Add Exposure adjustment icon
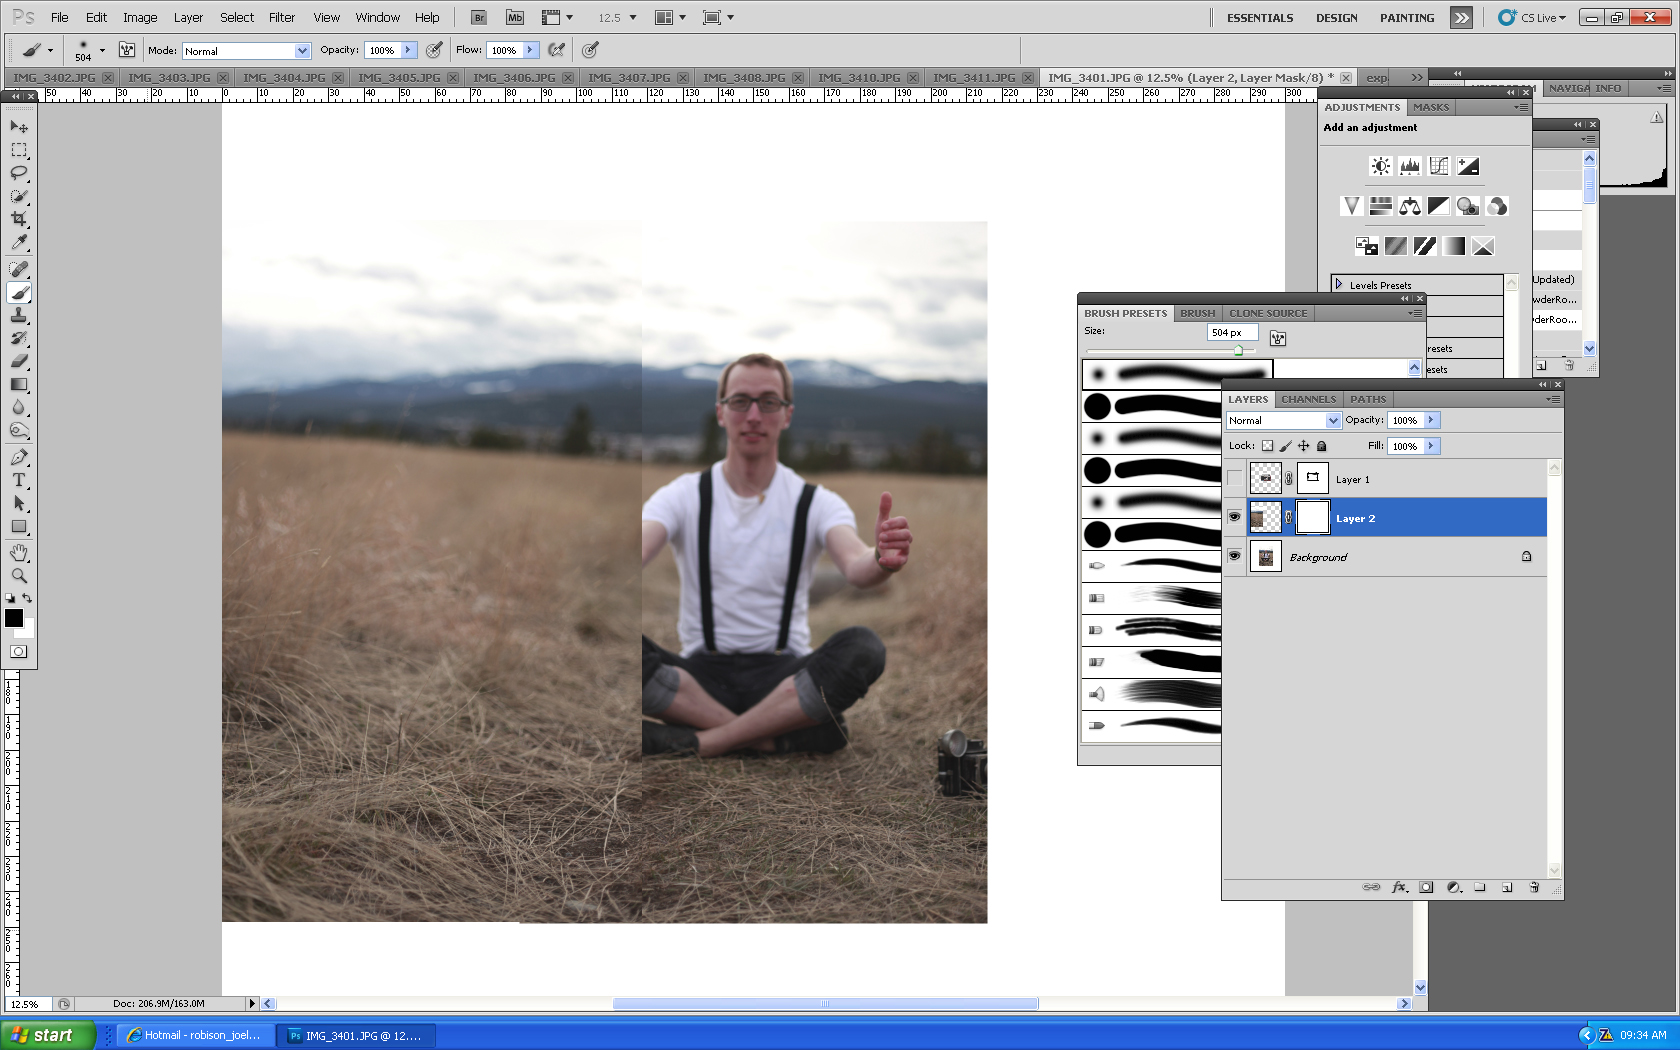This screenshot has height=1050, width=1680. coord(1468,166)
